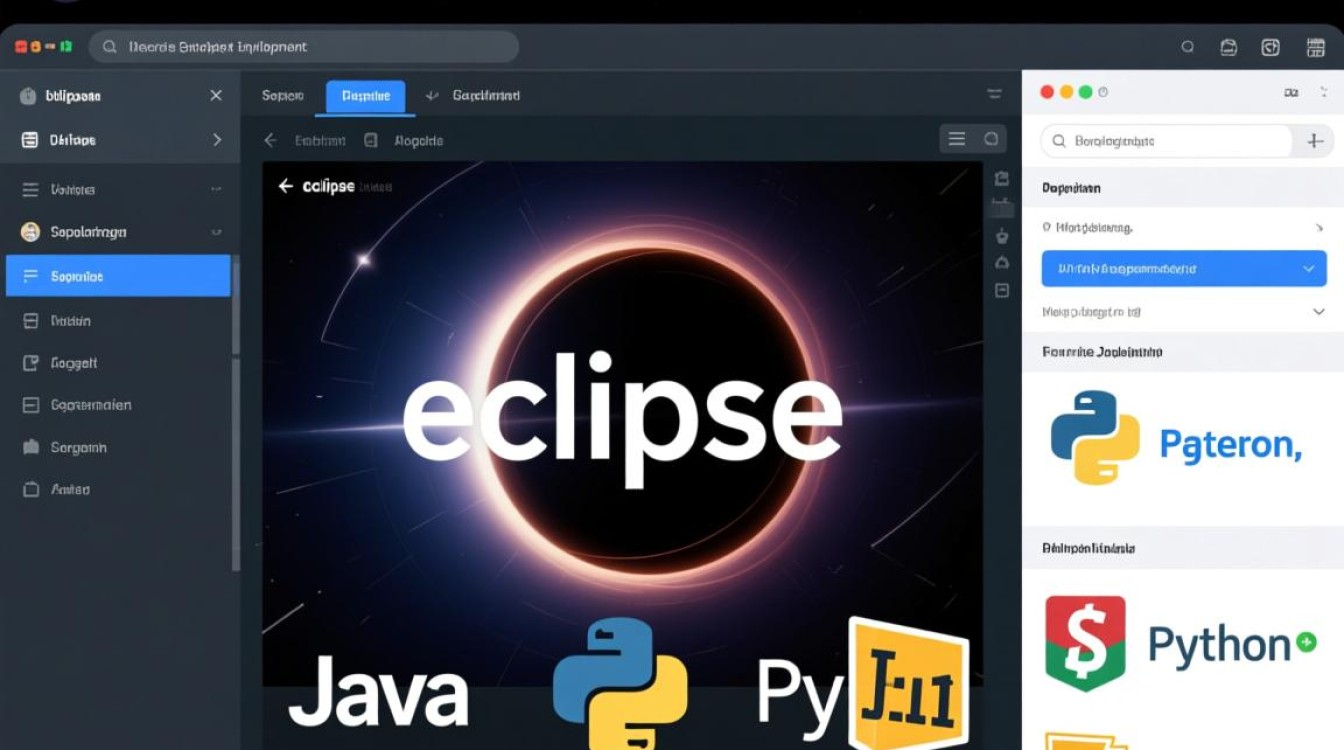Image resolution: width=1344 pixels, height=750 pixels.
Task: Open the row with the right arrow above the blue dropdown
Action: [1184, 228]
